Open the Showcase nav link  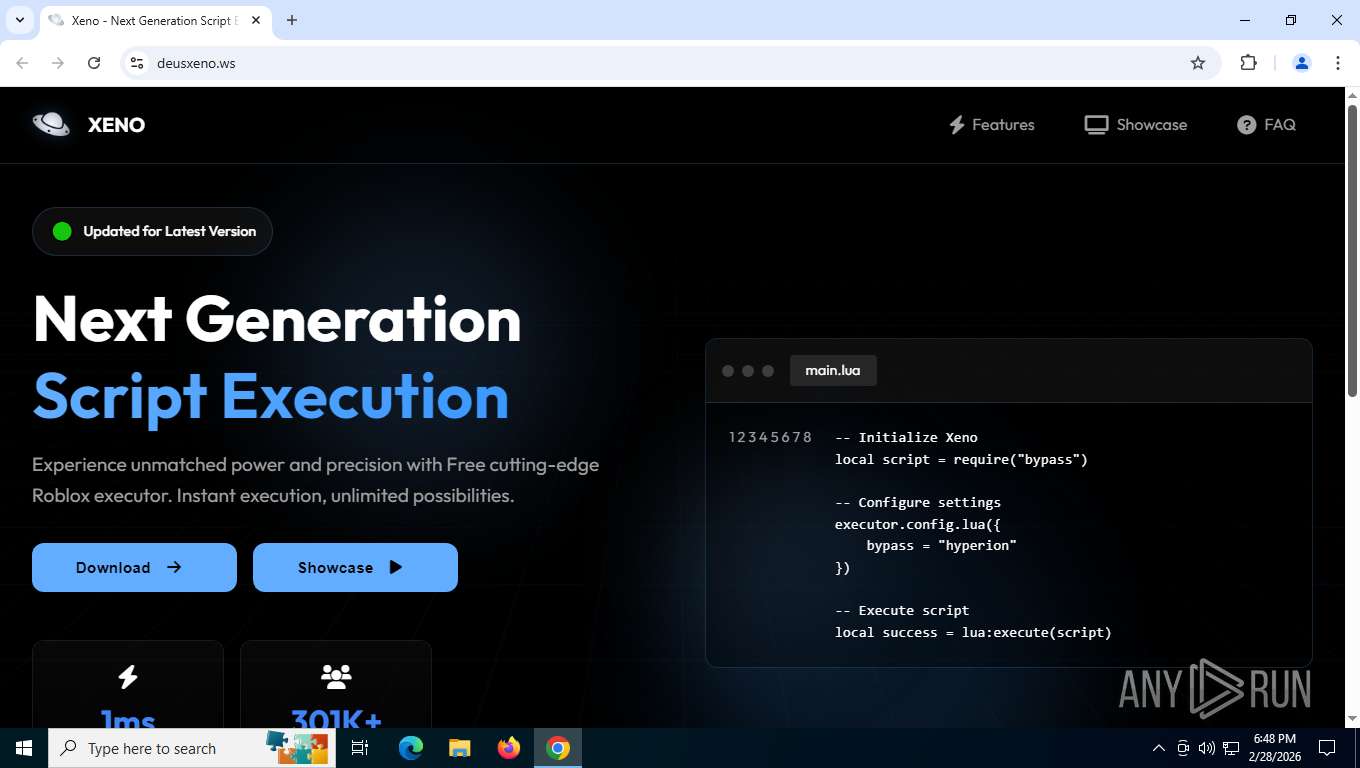(1136, 125)
